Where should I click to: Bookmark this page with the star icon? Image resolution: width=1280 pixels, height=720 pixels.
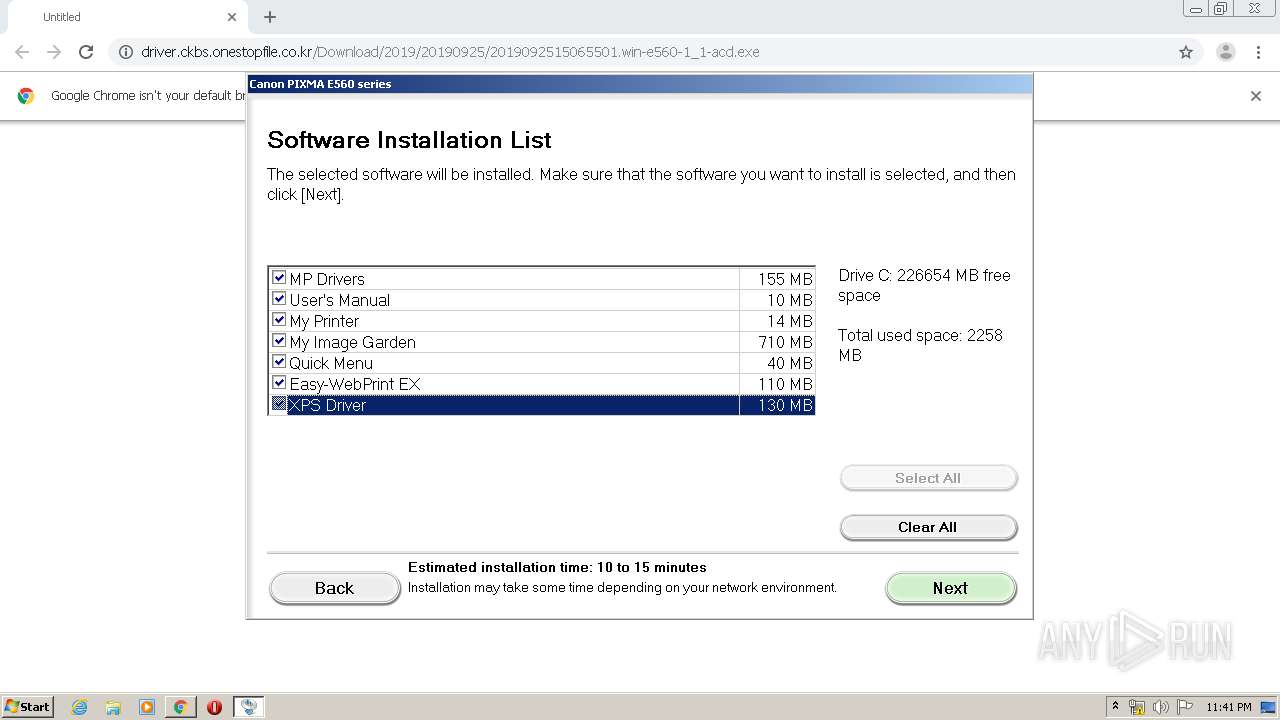coord(1186,52)
